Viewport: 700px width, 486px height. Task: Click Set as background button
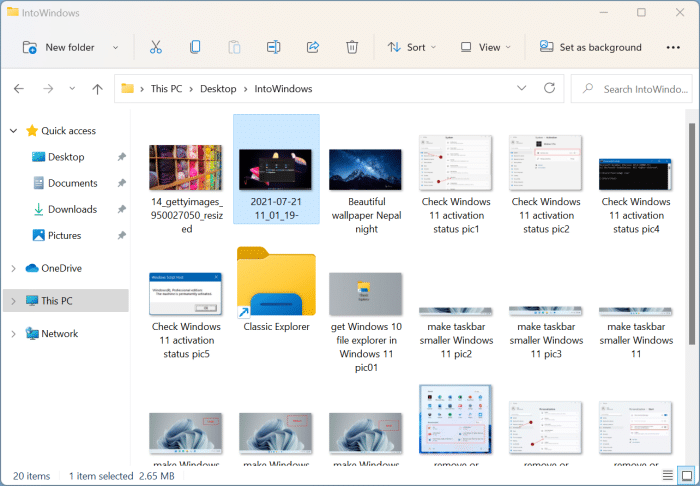590,47
